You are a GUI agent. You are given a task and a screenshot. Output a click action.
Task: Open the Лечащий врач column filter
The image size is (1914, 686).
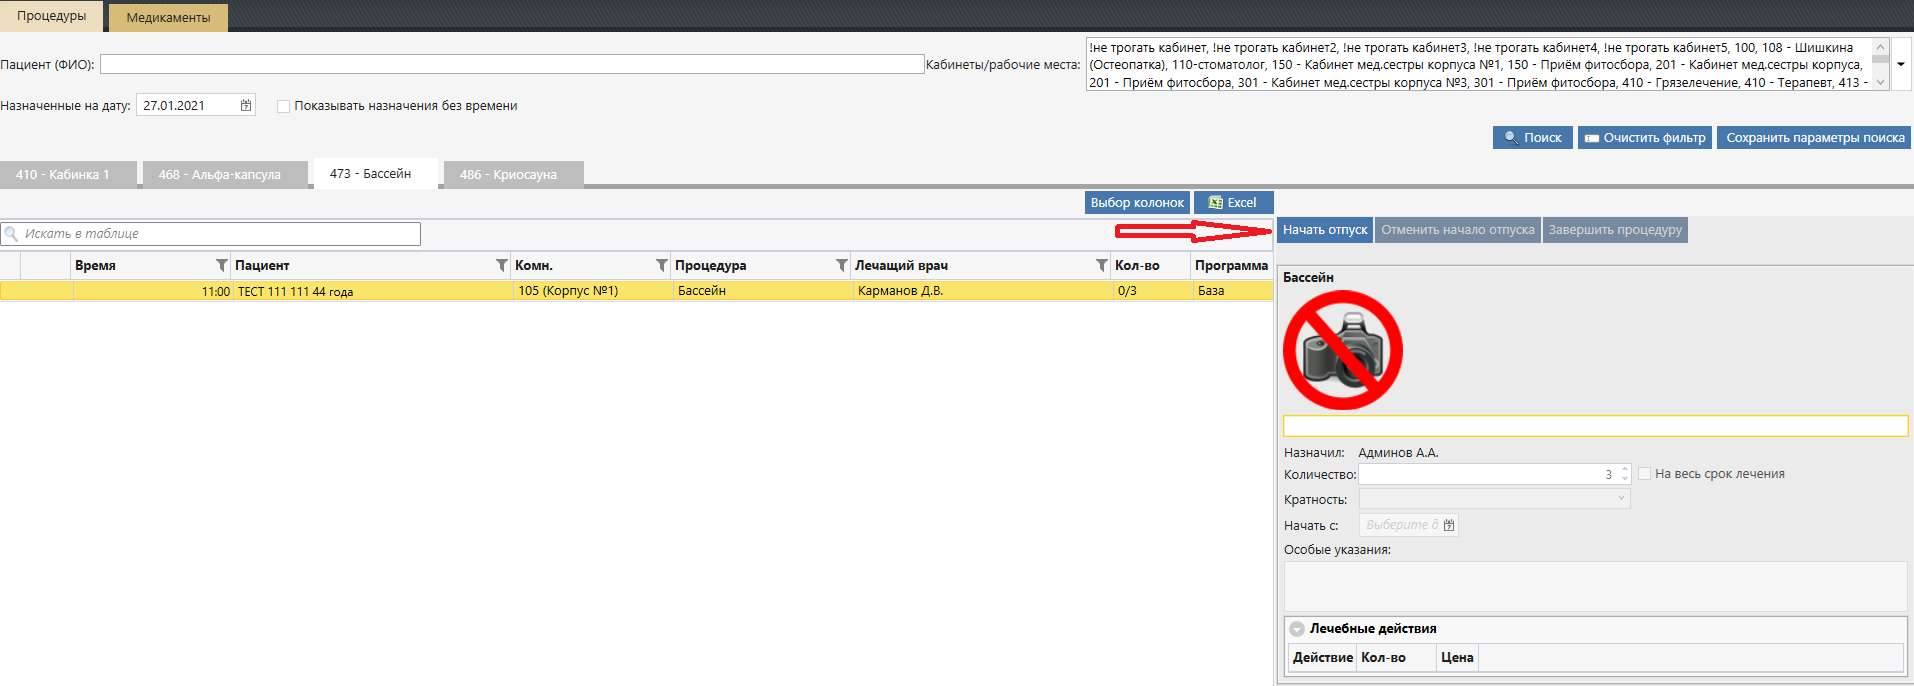tap(1102, 265)
